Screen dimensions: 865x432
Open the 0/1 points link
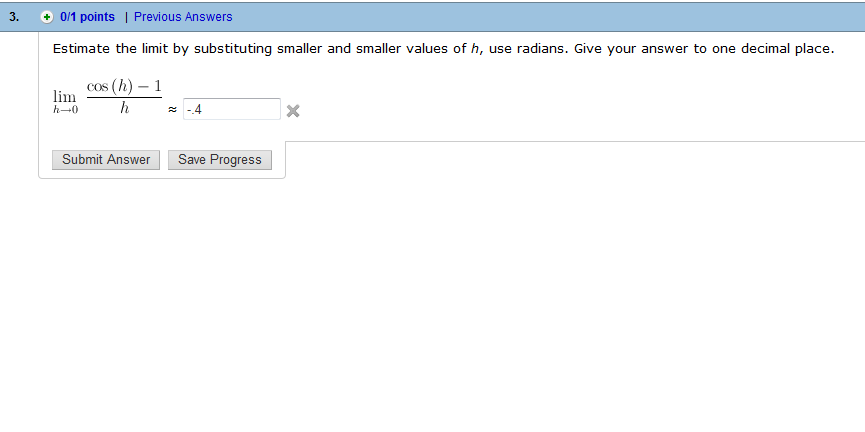(x=87, y=17)
